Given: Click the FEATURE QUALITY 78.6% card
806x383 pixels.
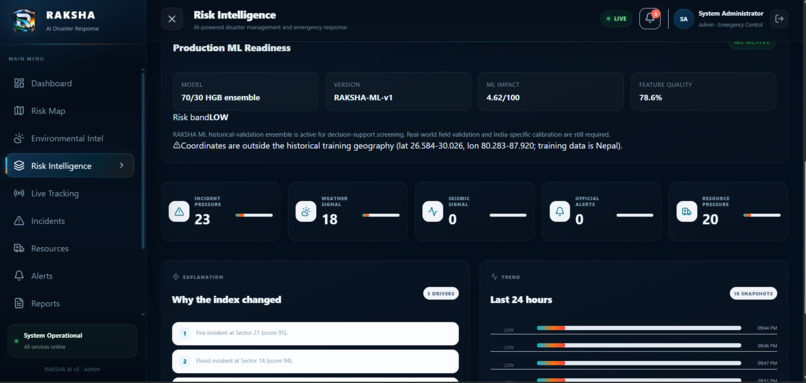Looking at the screenshot, I should [703, 92].
